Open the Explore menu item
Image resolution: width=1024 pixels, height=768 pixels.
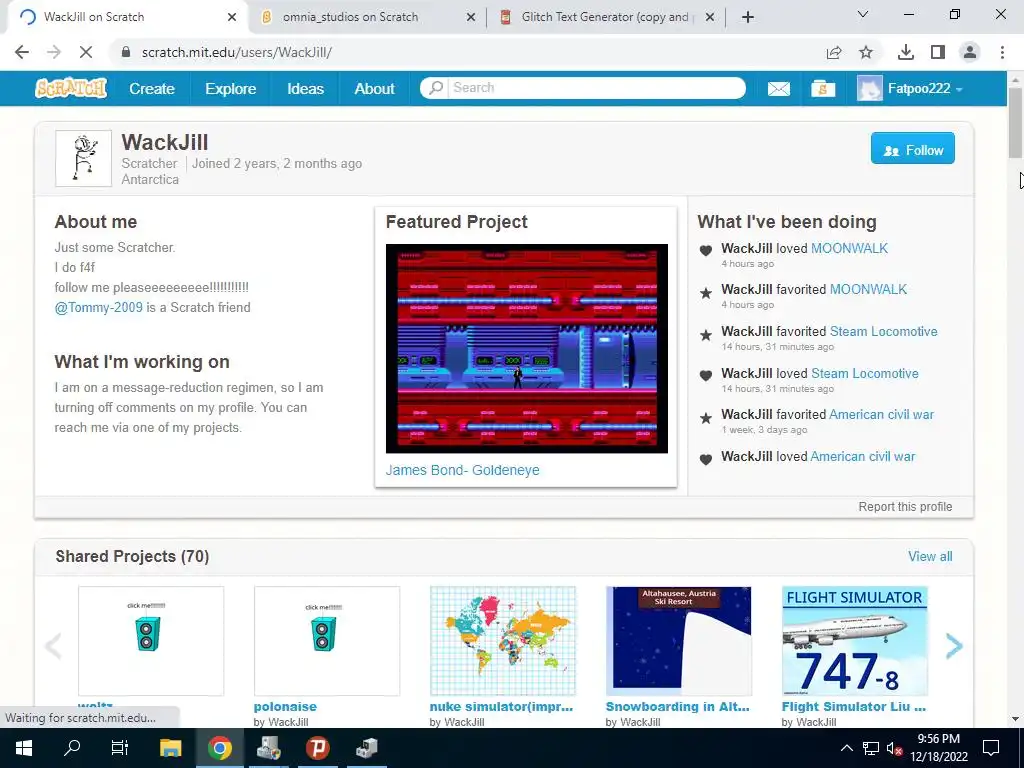pos(231,89)
